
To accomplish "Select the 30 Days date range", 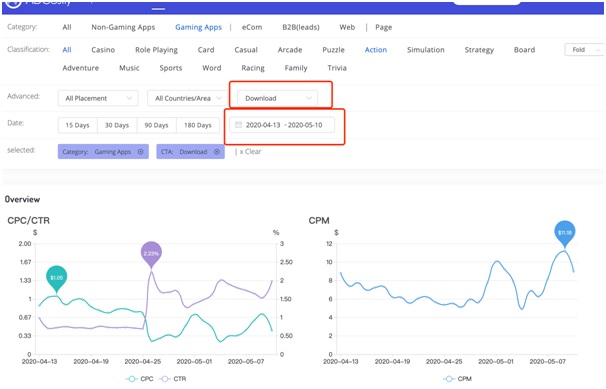I will [x=117, y=125].
